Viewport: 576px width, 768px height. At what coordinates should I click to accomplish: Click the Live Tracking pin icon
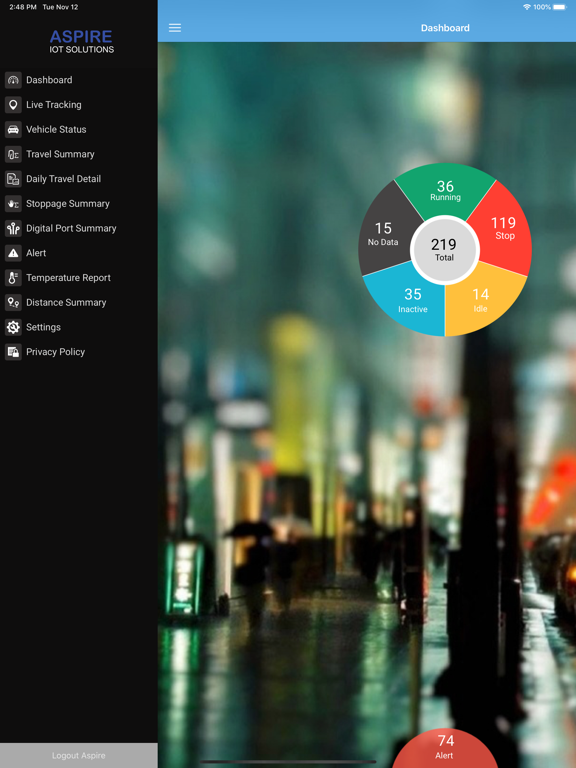tap(13, 104)
